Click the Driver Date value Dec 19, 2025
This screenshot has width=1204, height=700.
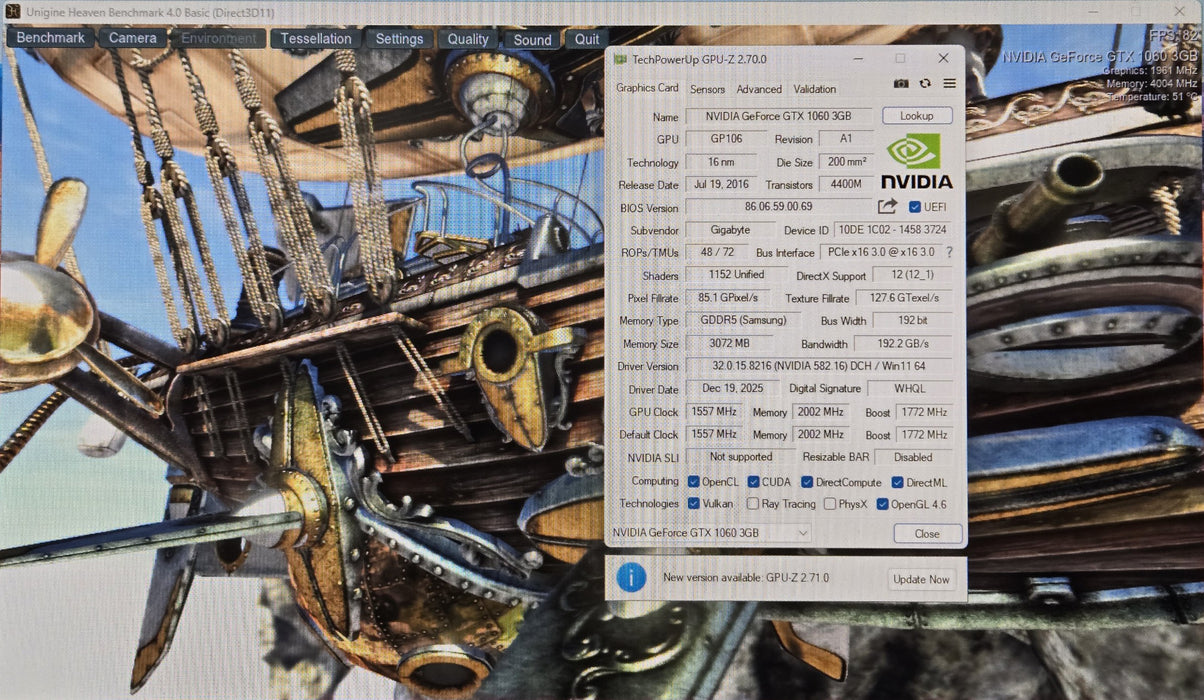(732, 389)
